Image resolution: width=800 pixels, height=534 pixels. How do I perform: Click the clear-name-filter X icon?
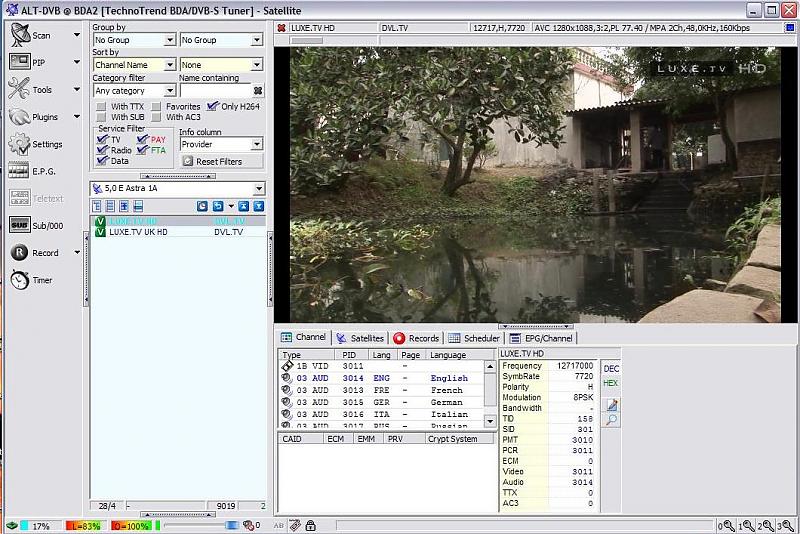coord(258,91)
